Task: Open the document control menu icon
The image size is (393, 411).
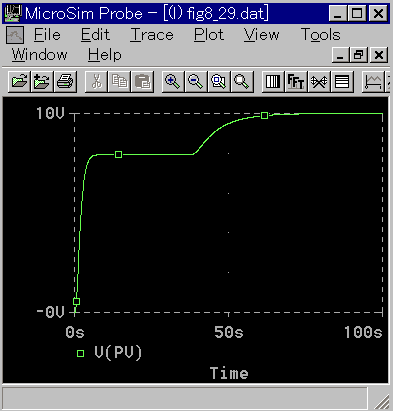Action: [x=15, y=35]
